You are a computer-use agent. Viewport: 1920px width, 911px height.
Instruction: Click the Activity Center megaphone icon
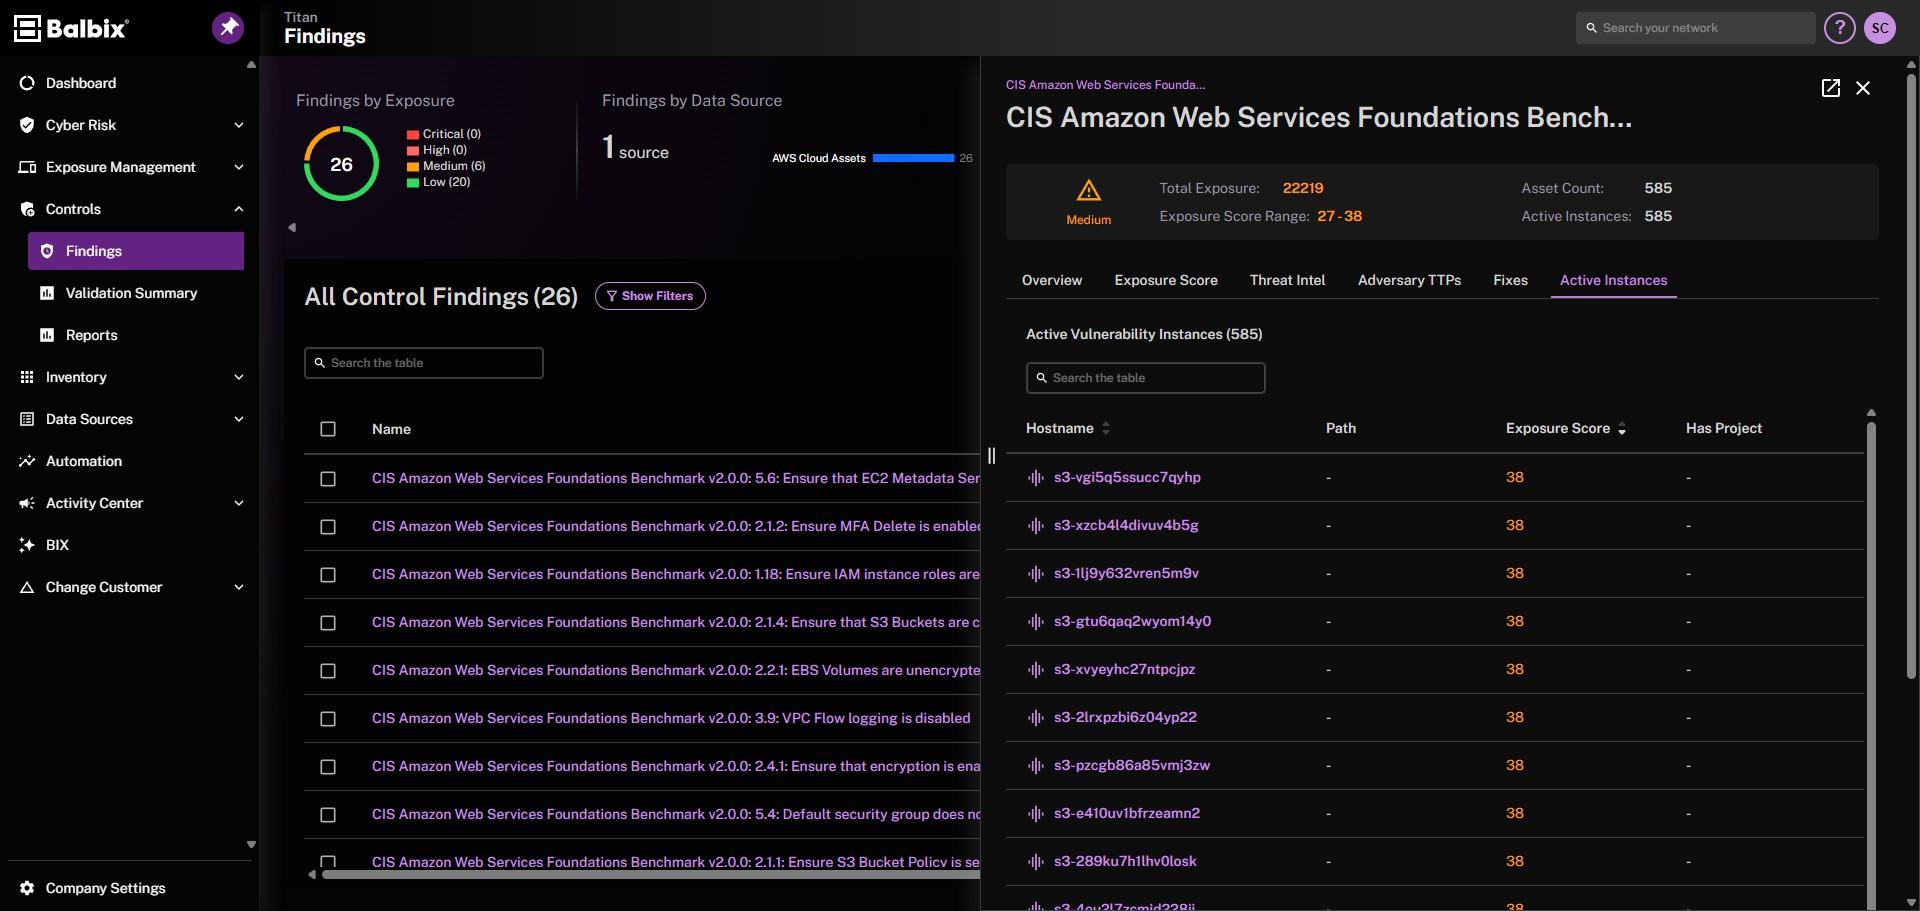(27, 503)
